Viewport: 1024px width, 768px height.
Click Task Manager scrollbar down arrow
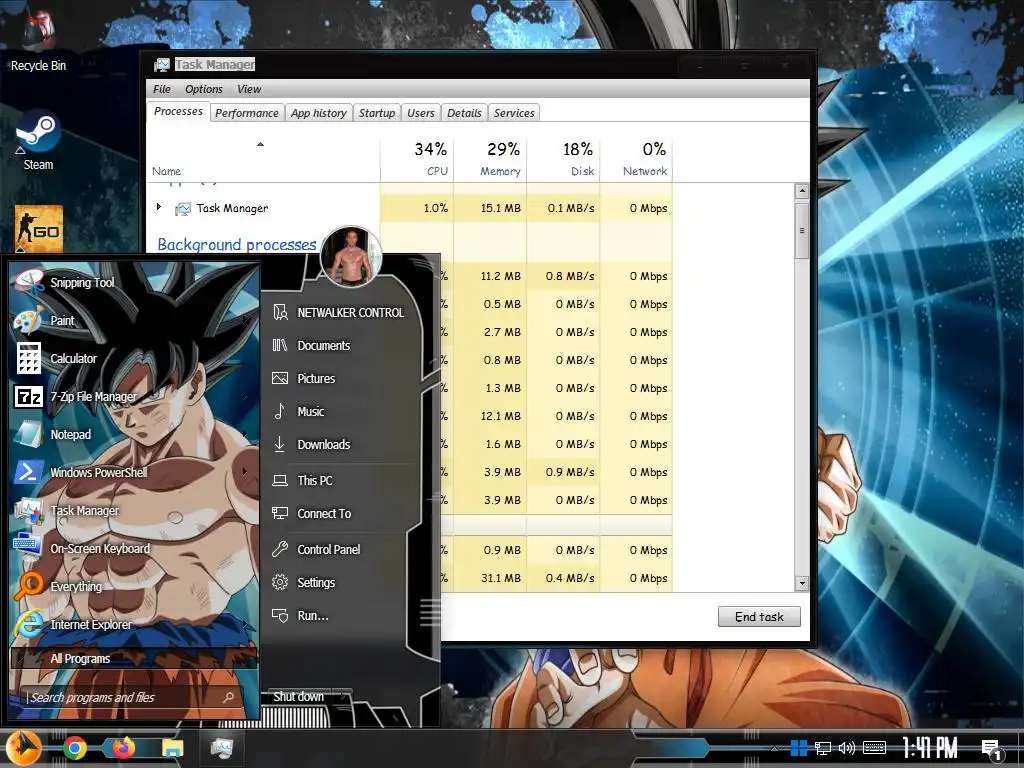pos(802,584)
